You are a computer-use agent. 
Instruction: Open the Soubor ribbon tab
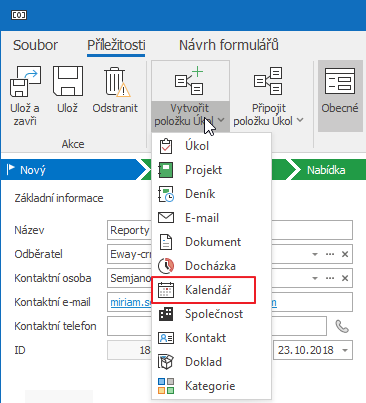click(x=35, y=45)
